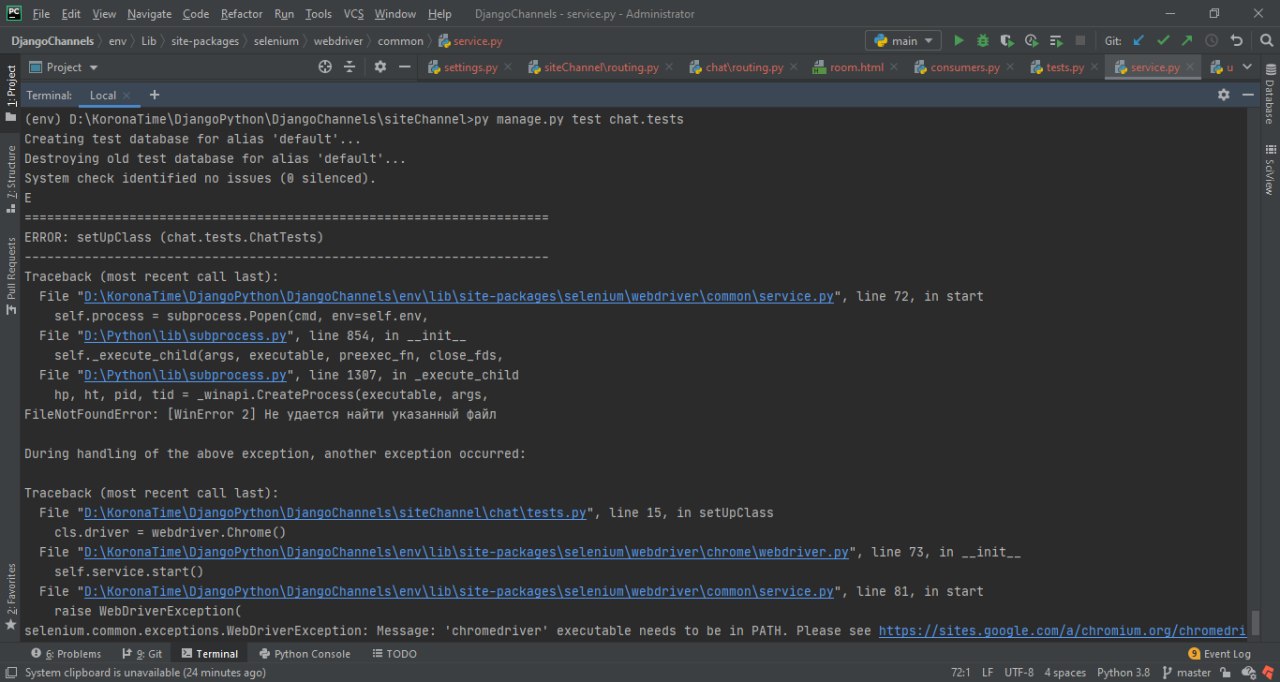Viewport: 1280px width, 682px height.
Task: Click the Stop square button
Action: 1080,41
